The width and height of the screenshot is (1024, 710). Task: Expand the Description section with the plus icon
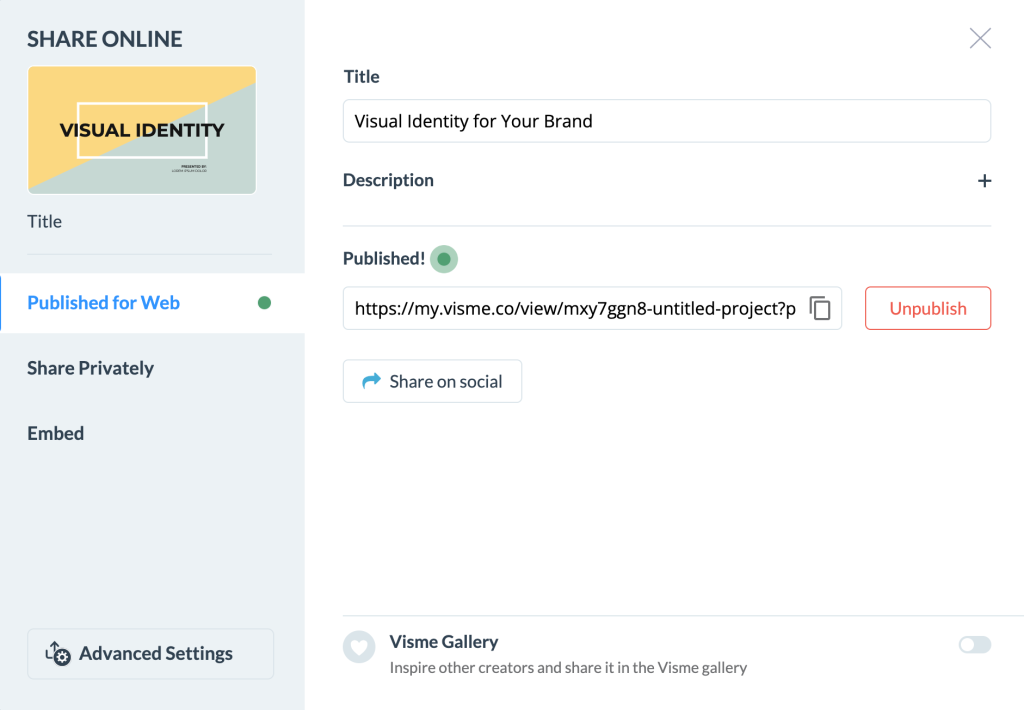pyautogui.click(x=984, y=181)
